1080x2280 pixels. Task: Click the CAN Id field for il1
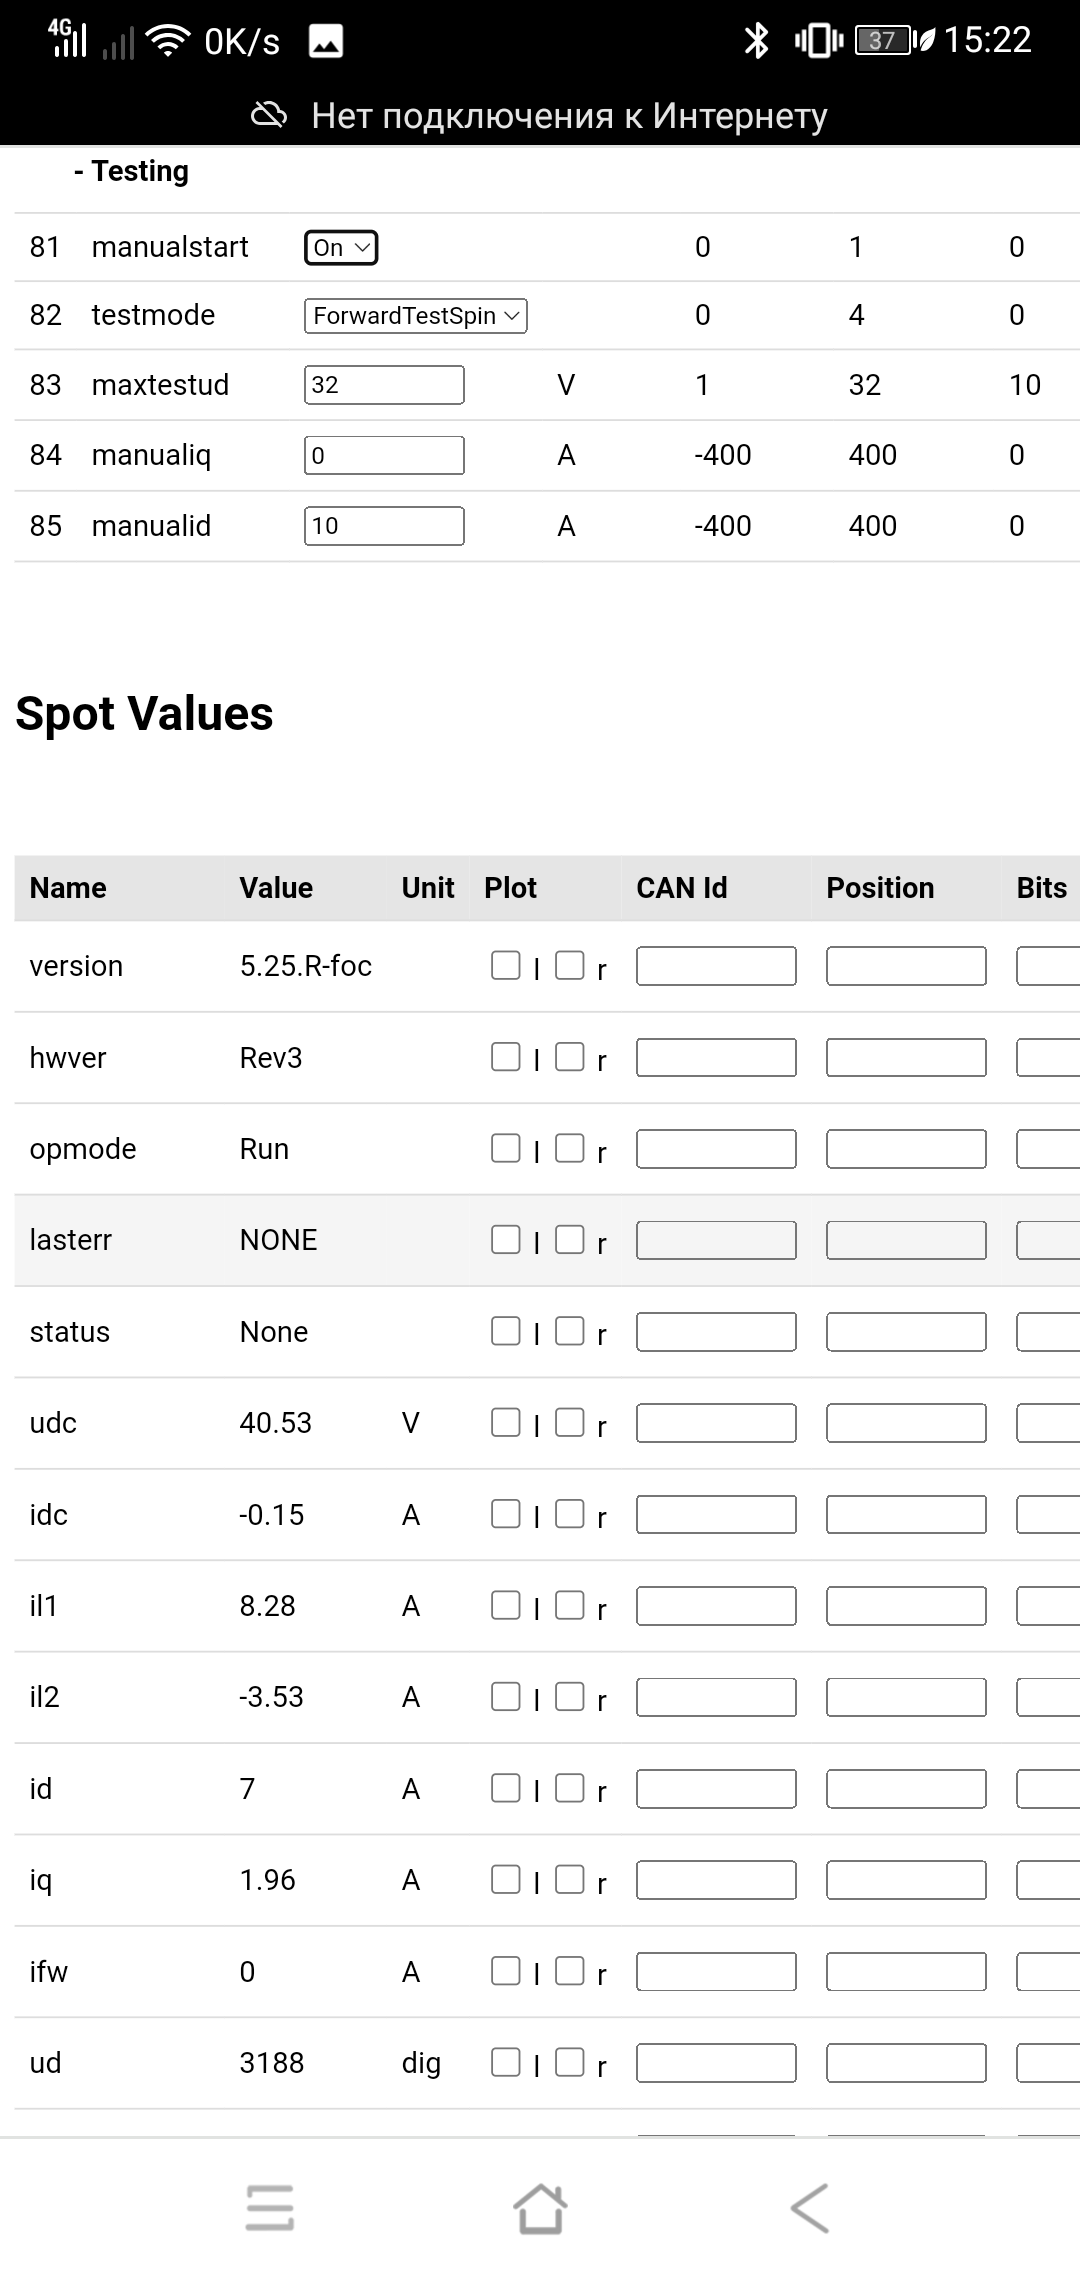coord(716,1606)
